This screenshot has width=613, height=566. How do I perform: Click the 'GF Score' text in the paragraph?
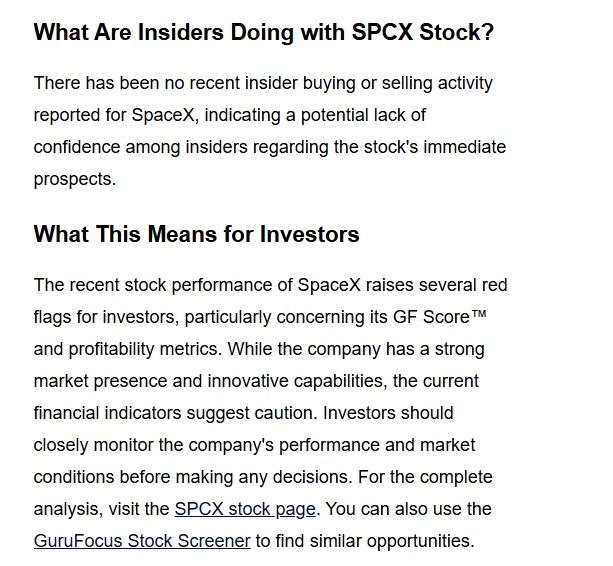point(431,317)
